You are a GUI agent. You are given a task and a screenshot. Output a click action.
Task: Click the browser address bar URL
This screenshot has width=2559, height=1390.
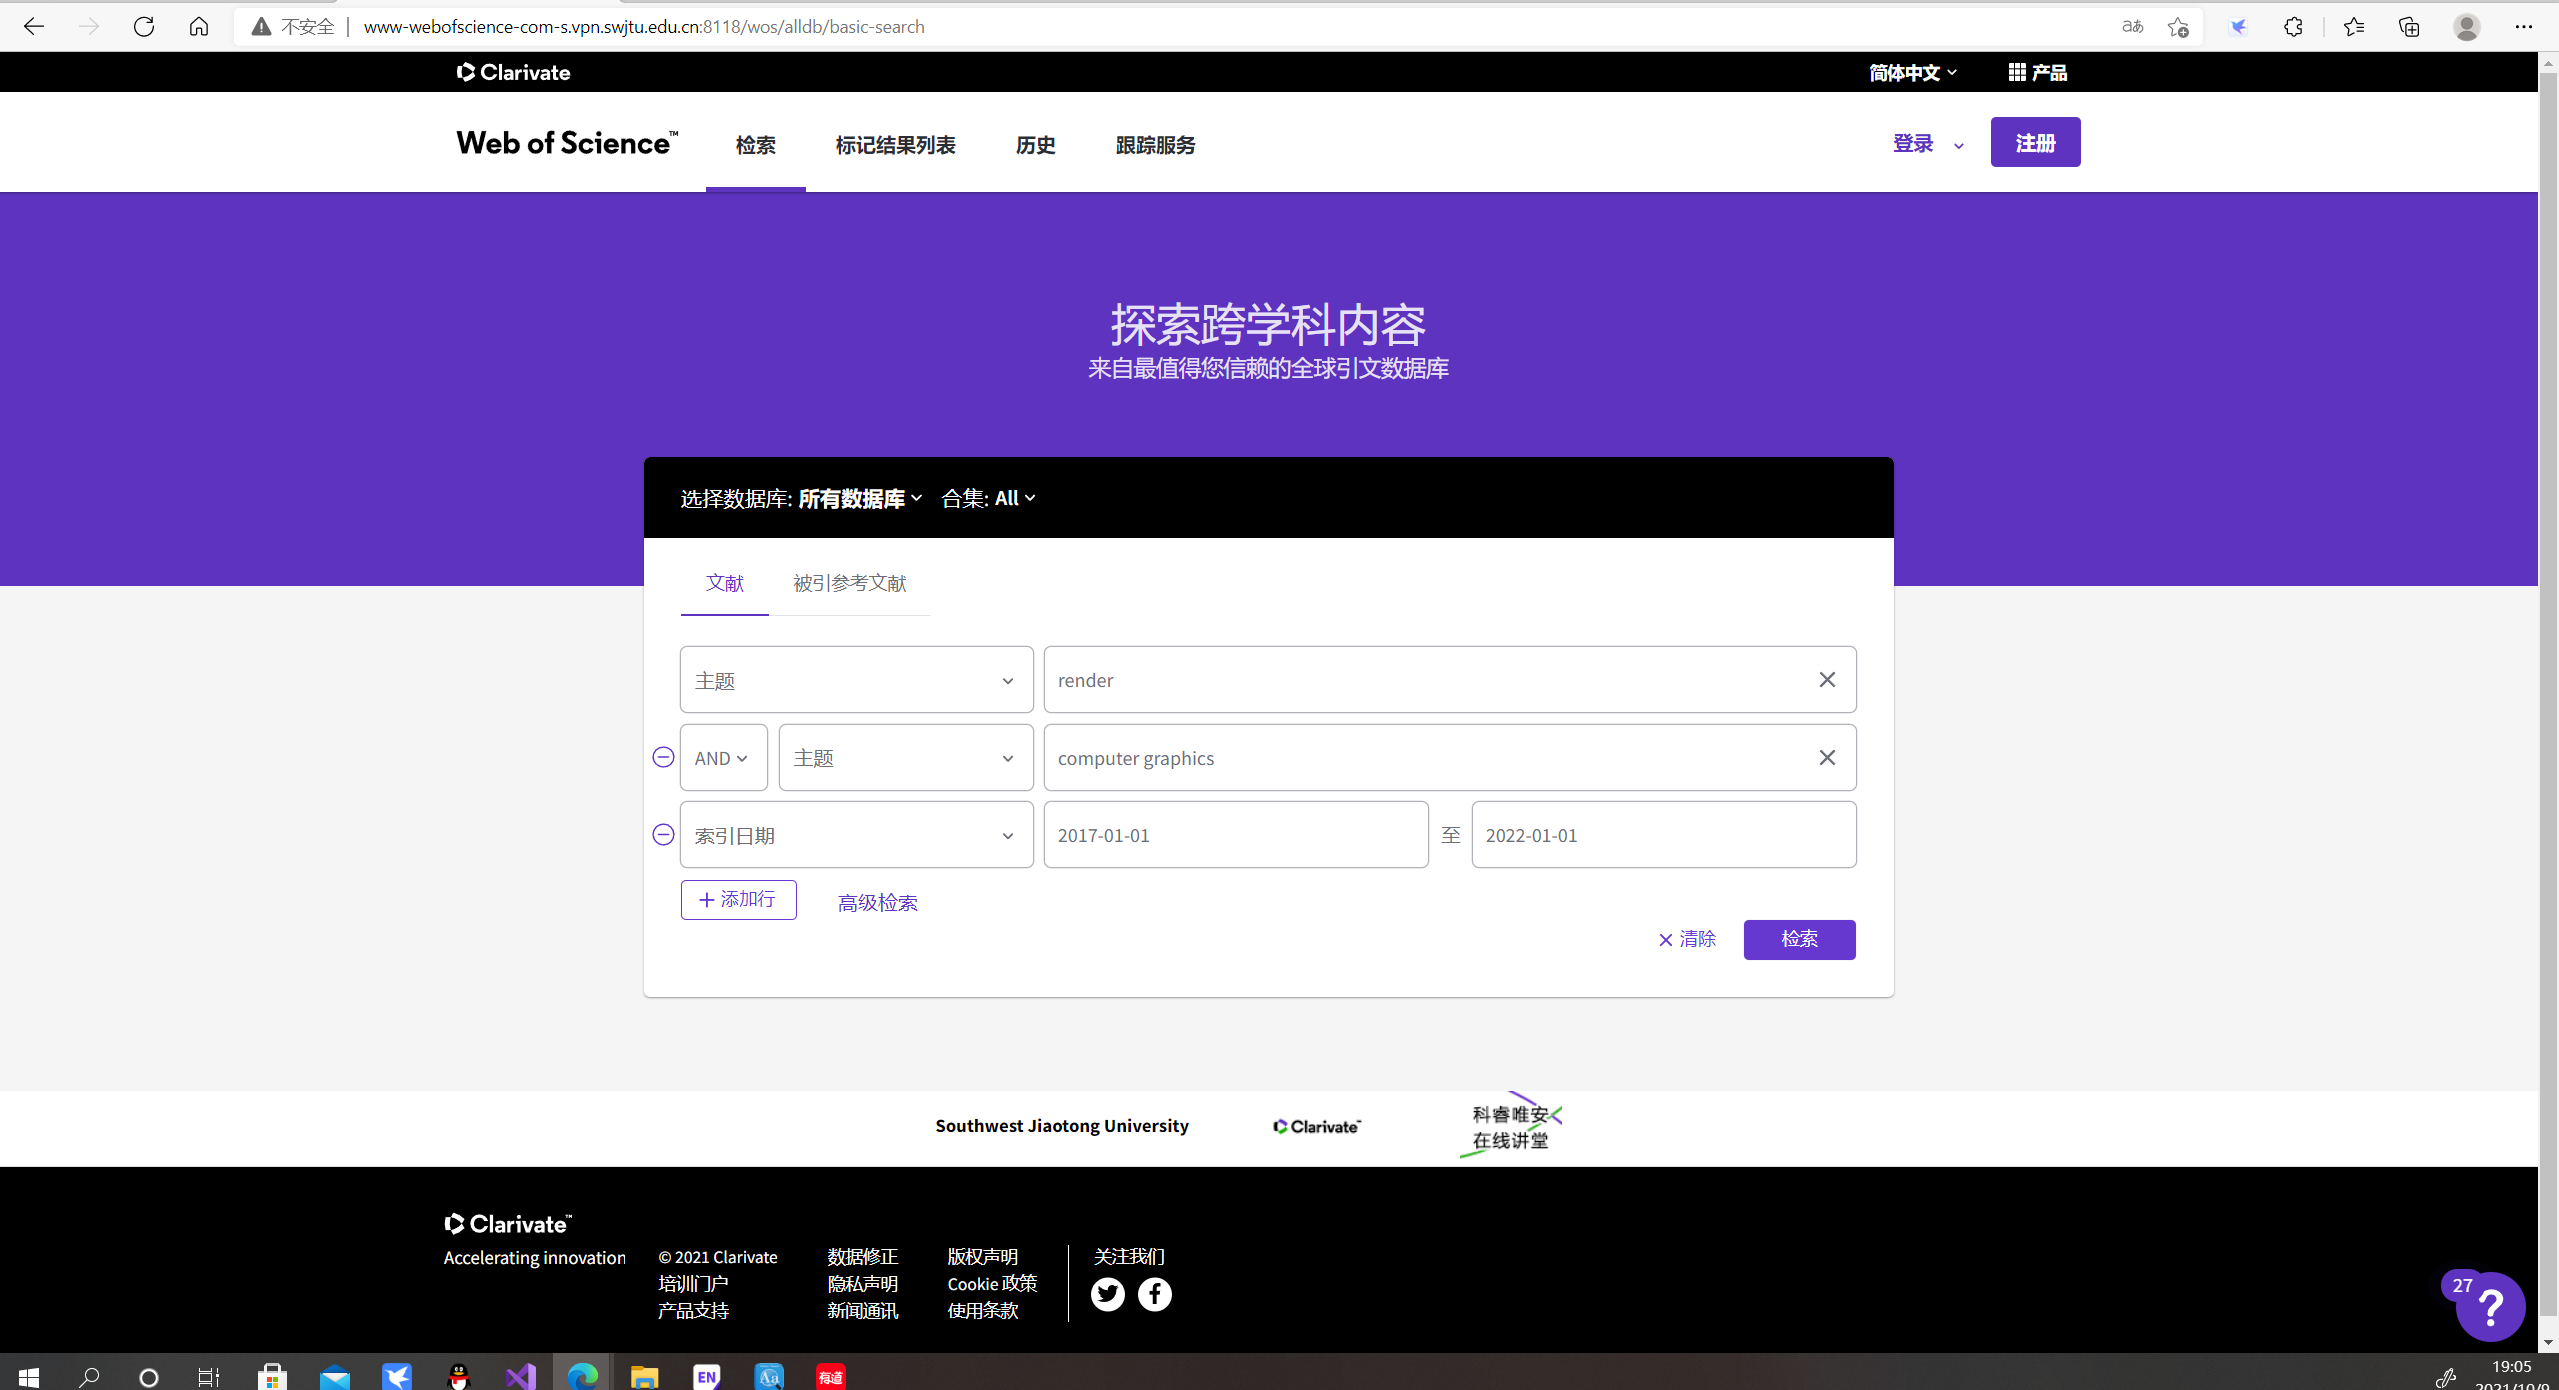tap(644, 27)
